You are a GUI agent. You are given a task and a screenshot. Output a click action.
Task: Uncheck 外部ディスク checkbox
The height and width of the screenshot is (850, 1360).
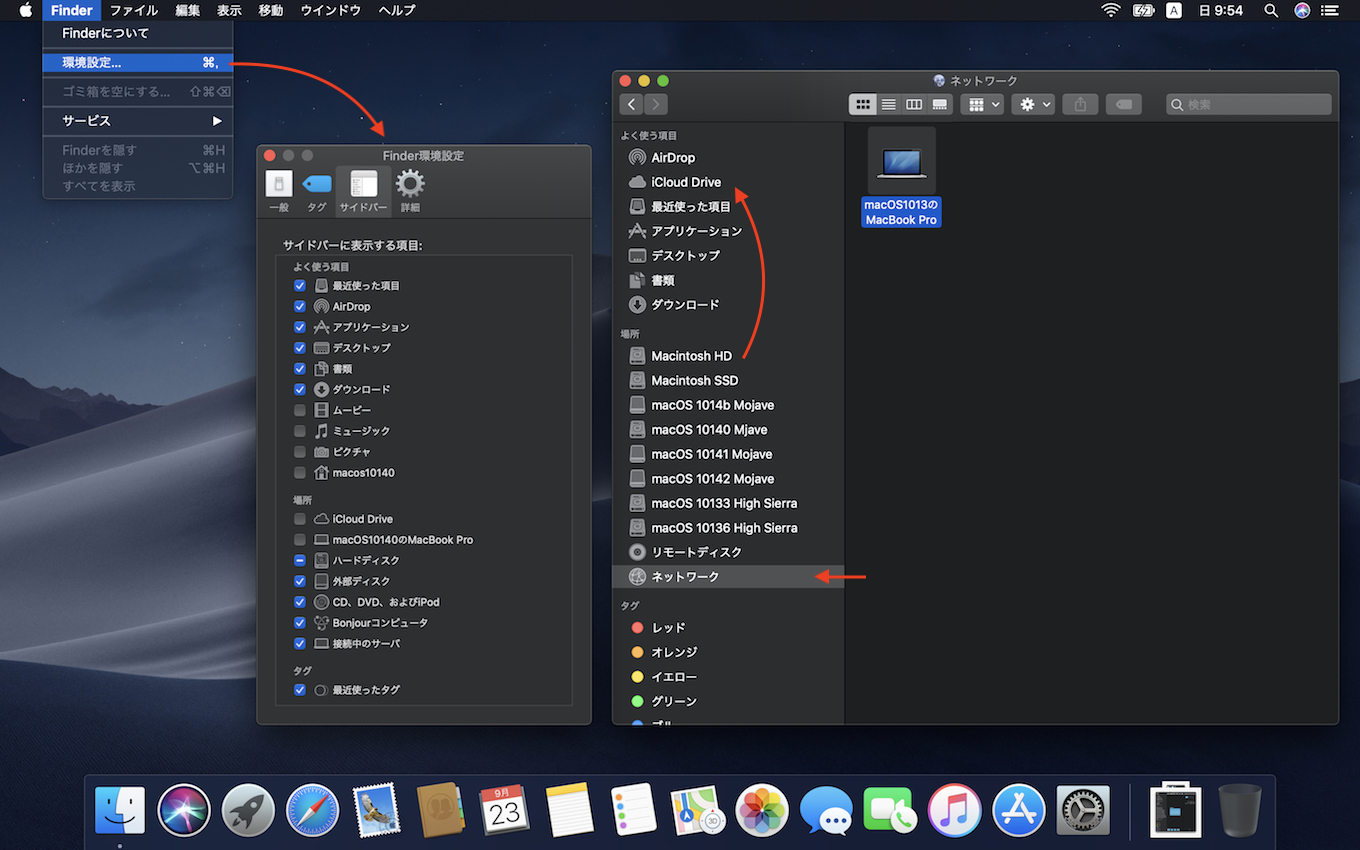300,581
